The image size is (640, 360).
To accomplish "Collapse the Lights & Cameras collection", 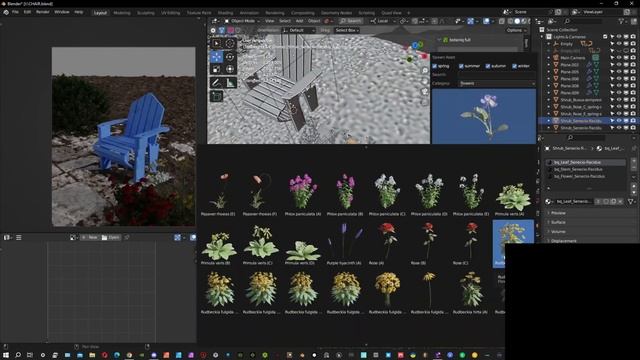I will click(x=543, y=37).
